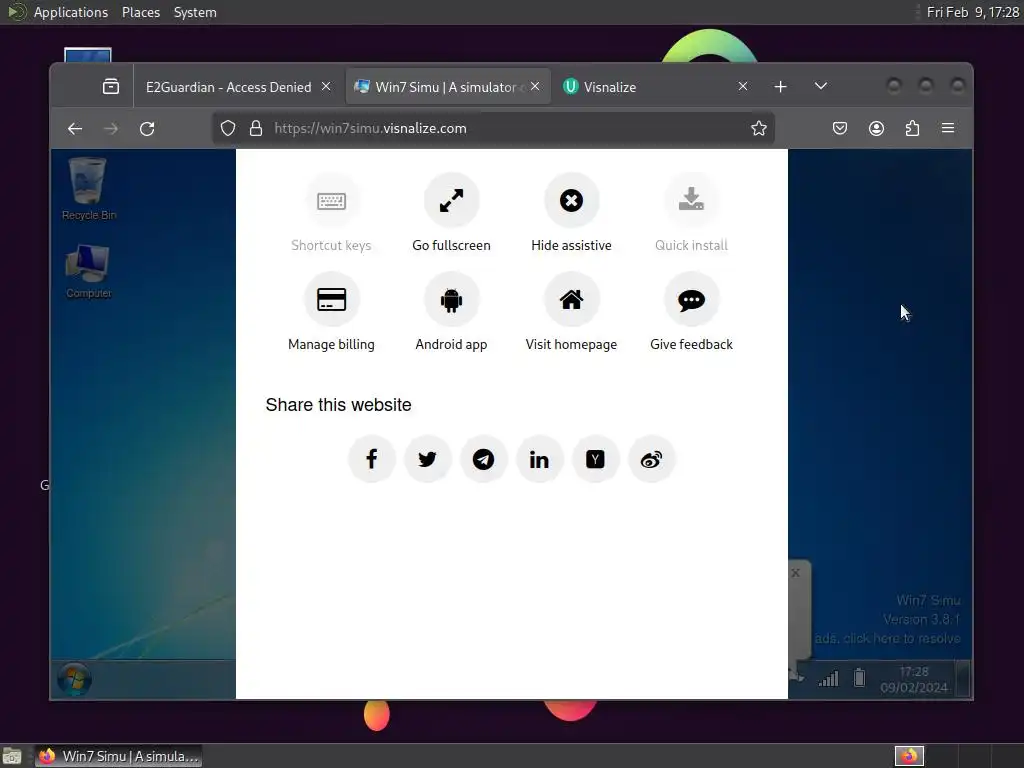This screenshot has width=1024, height=768.
Task: Click the Windows 7 Start orb
Action: pos(74,679)
